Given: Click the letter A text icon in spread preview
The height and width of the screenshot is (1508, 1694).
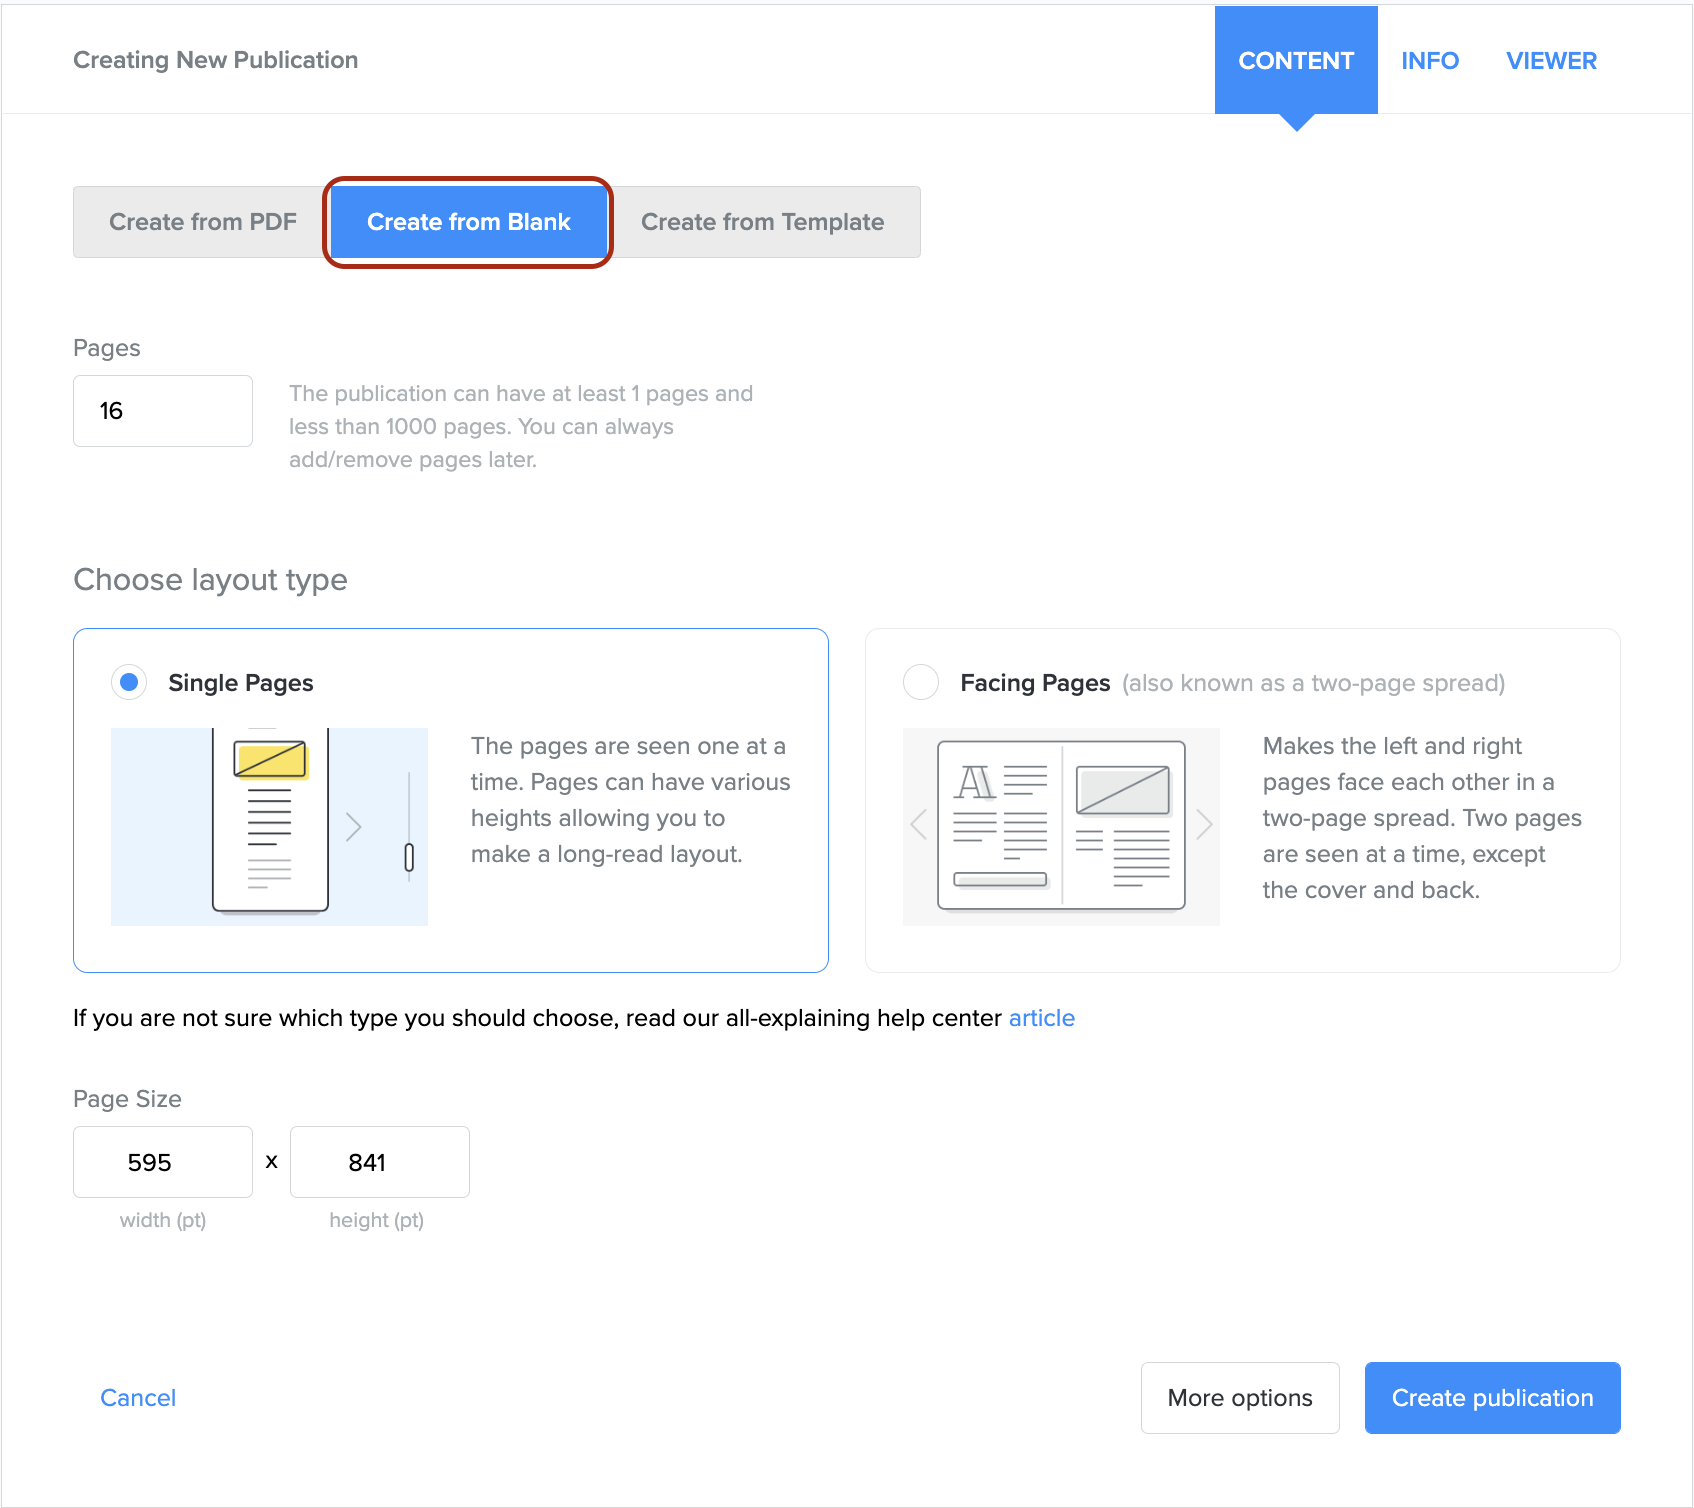Looking at the screenshot, I should [975, 782].
